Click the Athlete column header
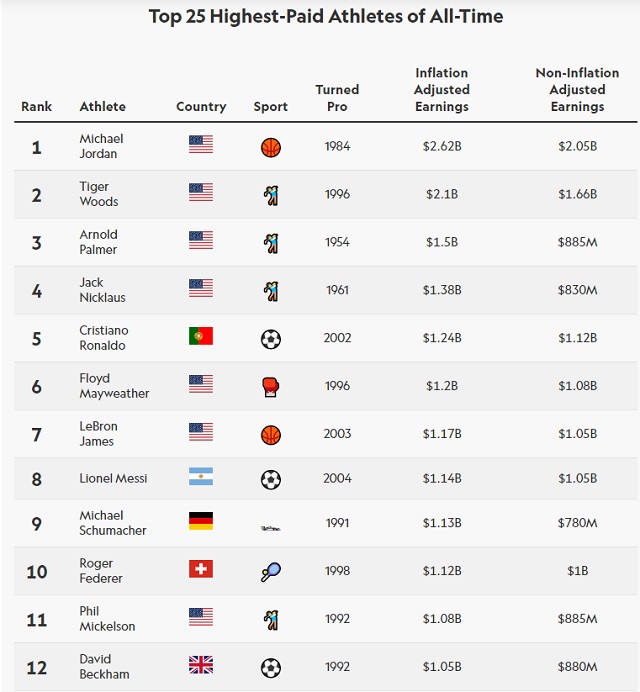The image size is (640, 692). (x=103, y=107)
